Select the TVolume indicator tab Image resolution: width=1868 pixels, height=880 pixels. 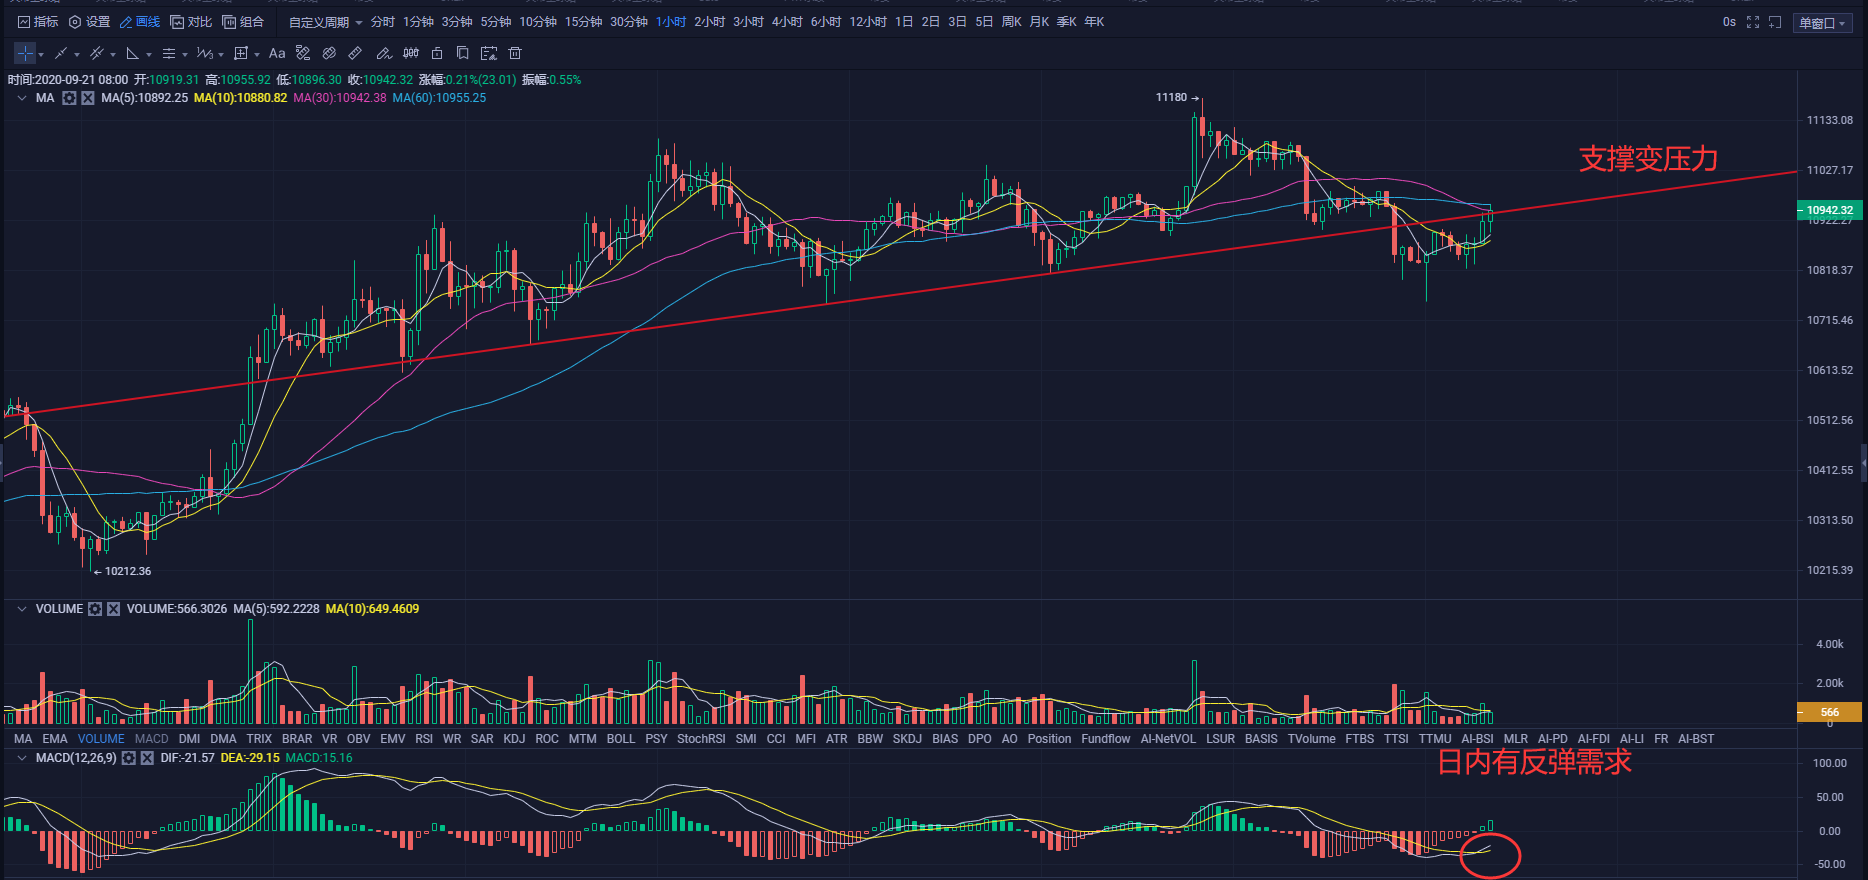coord(1312,739)
